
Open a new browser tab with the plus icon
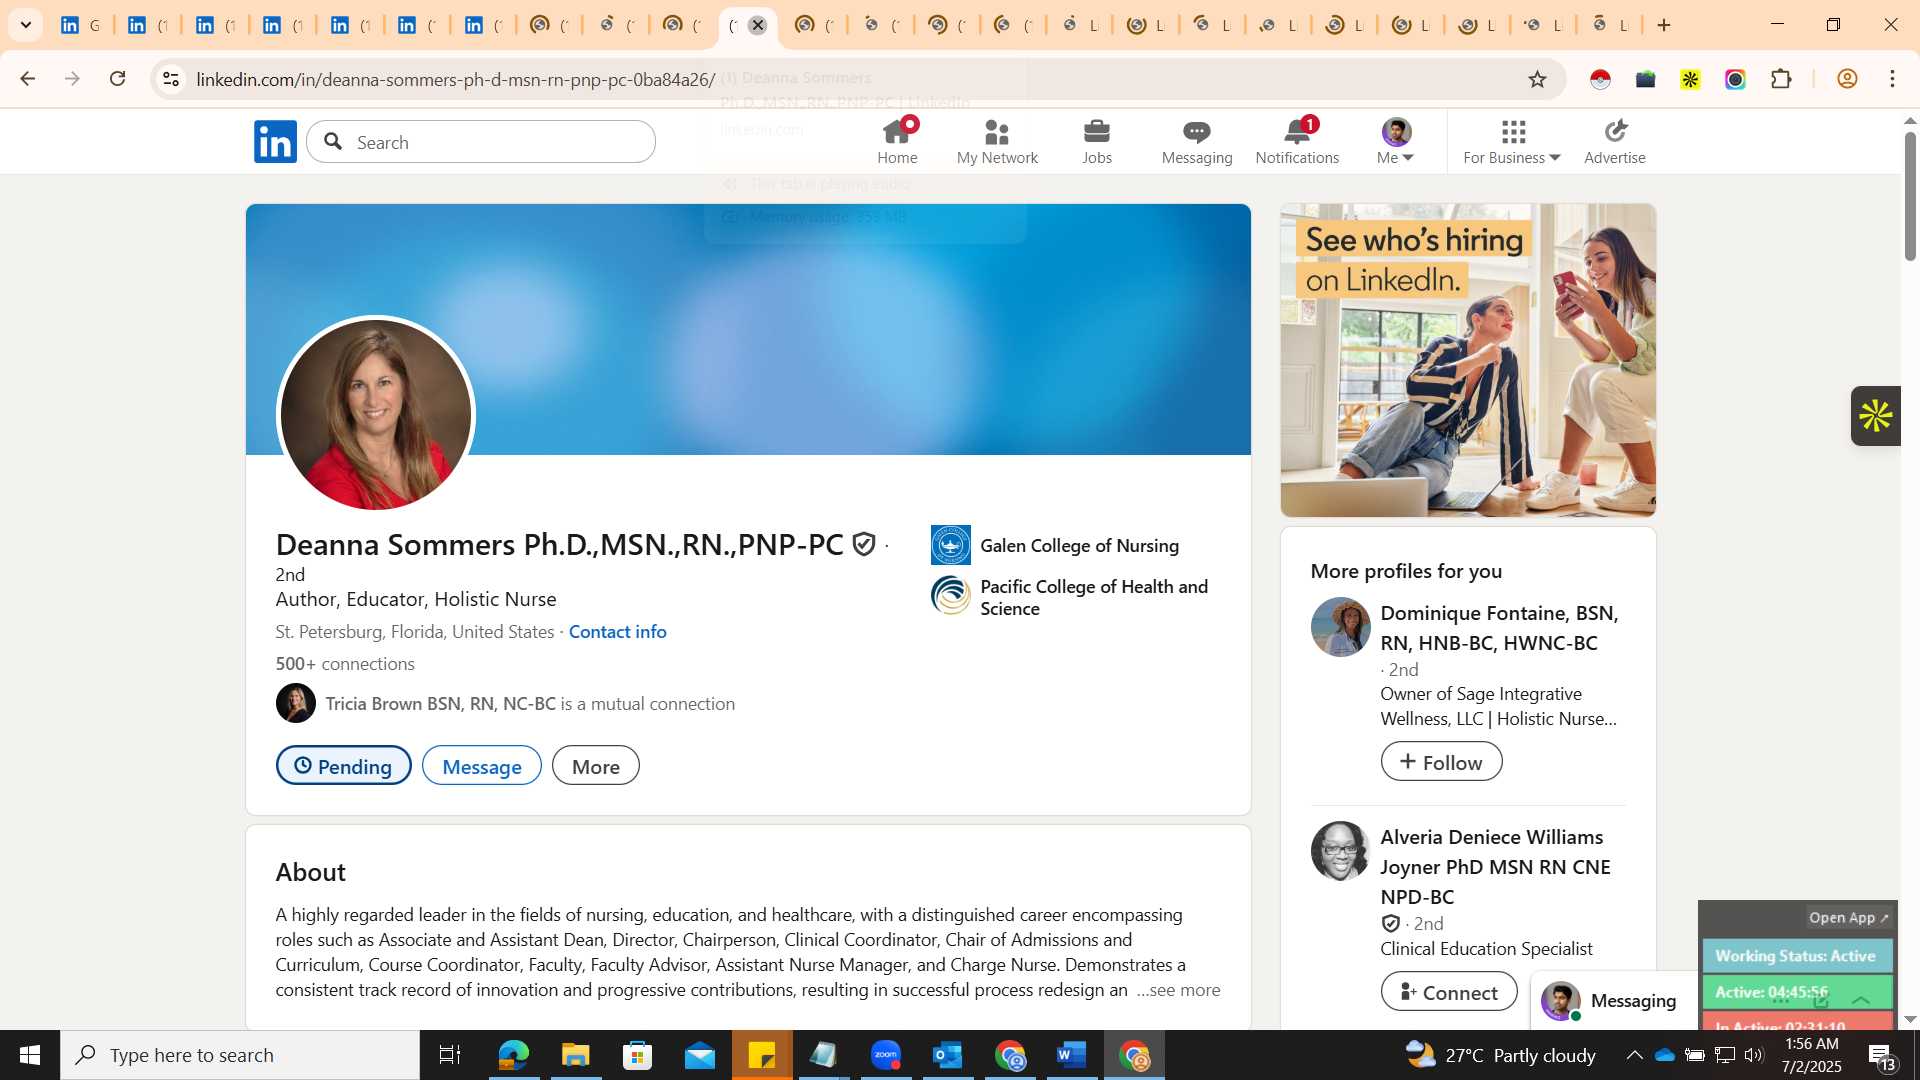pos(1664,25)
